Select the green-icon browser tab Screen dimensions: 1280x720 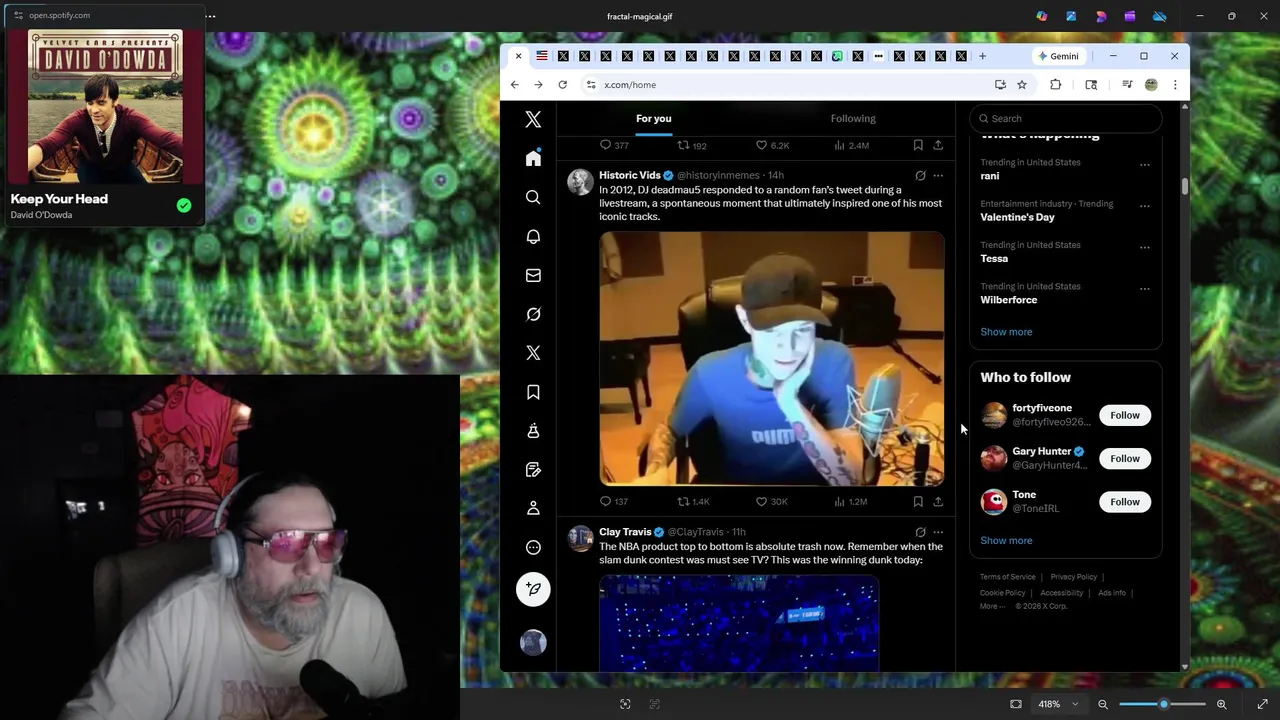pos(837,56)
